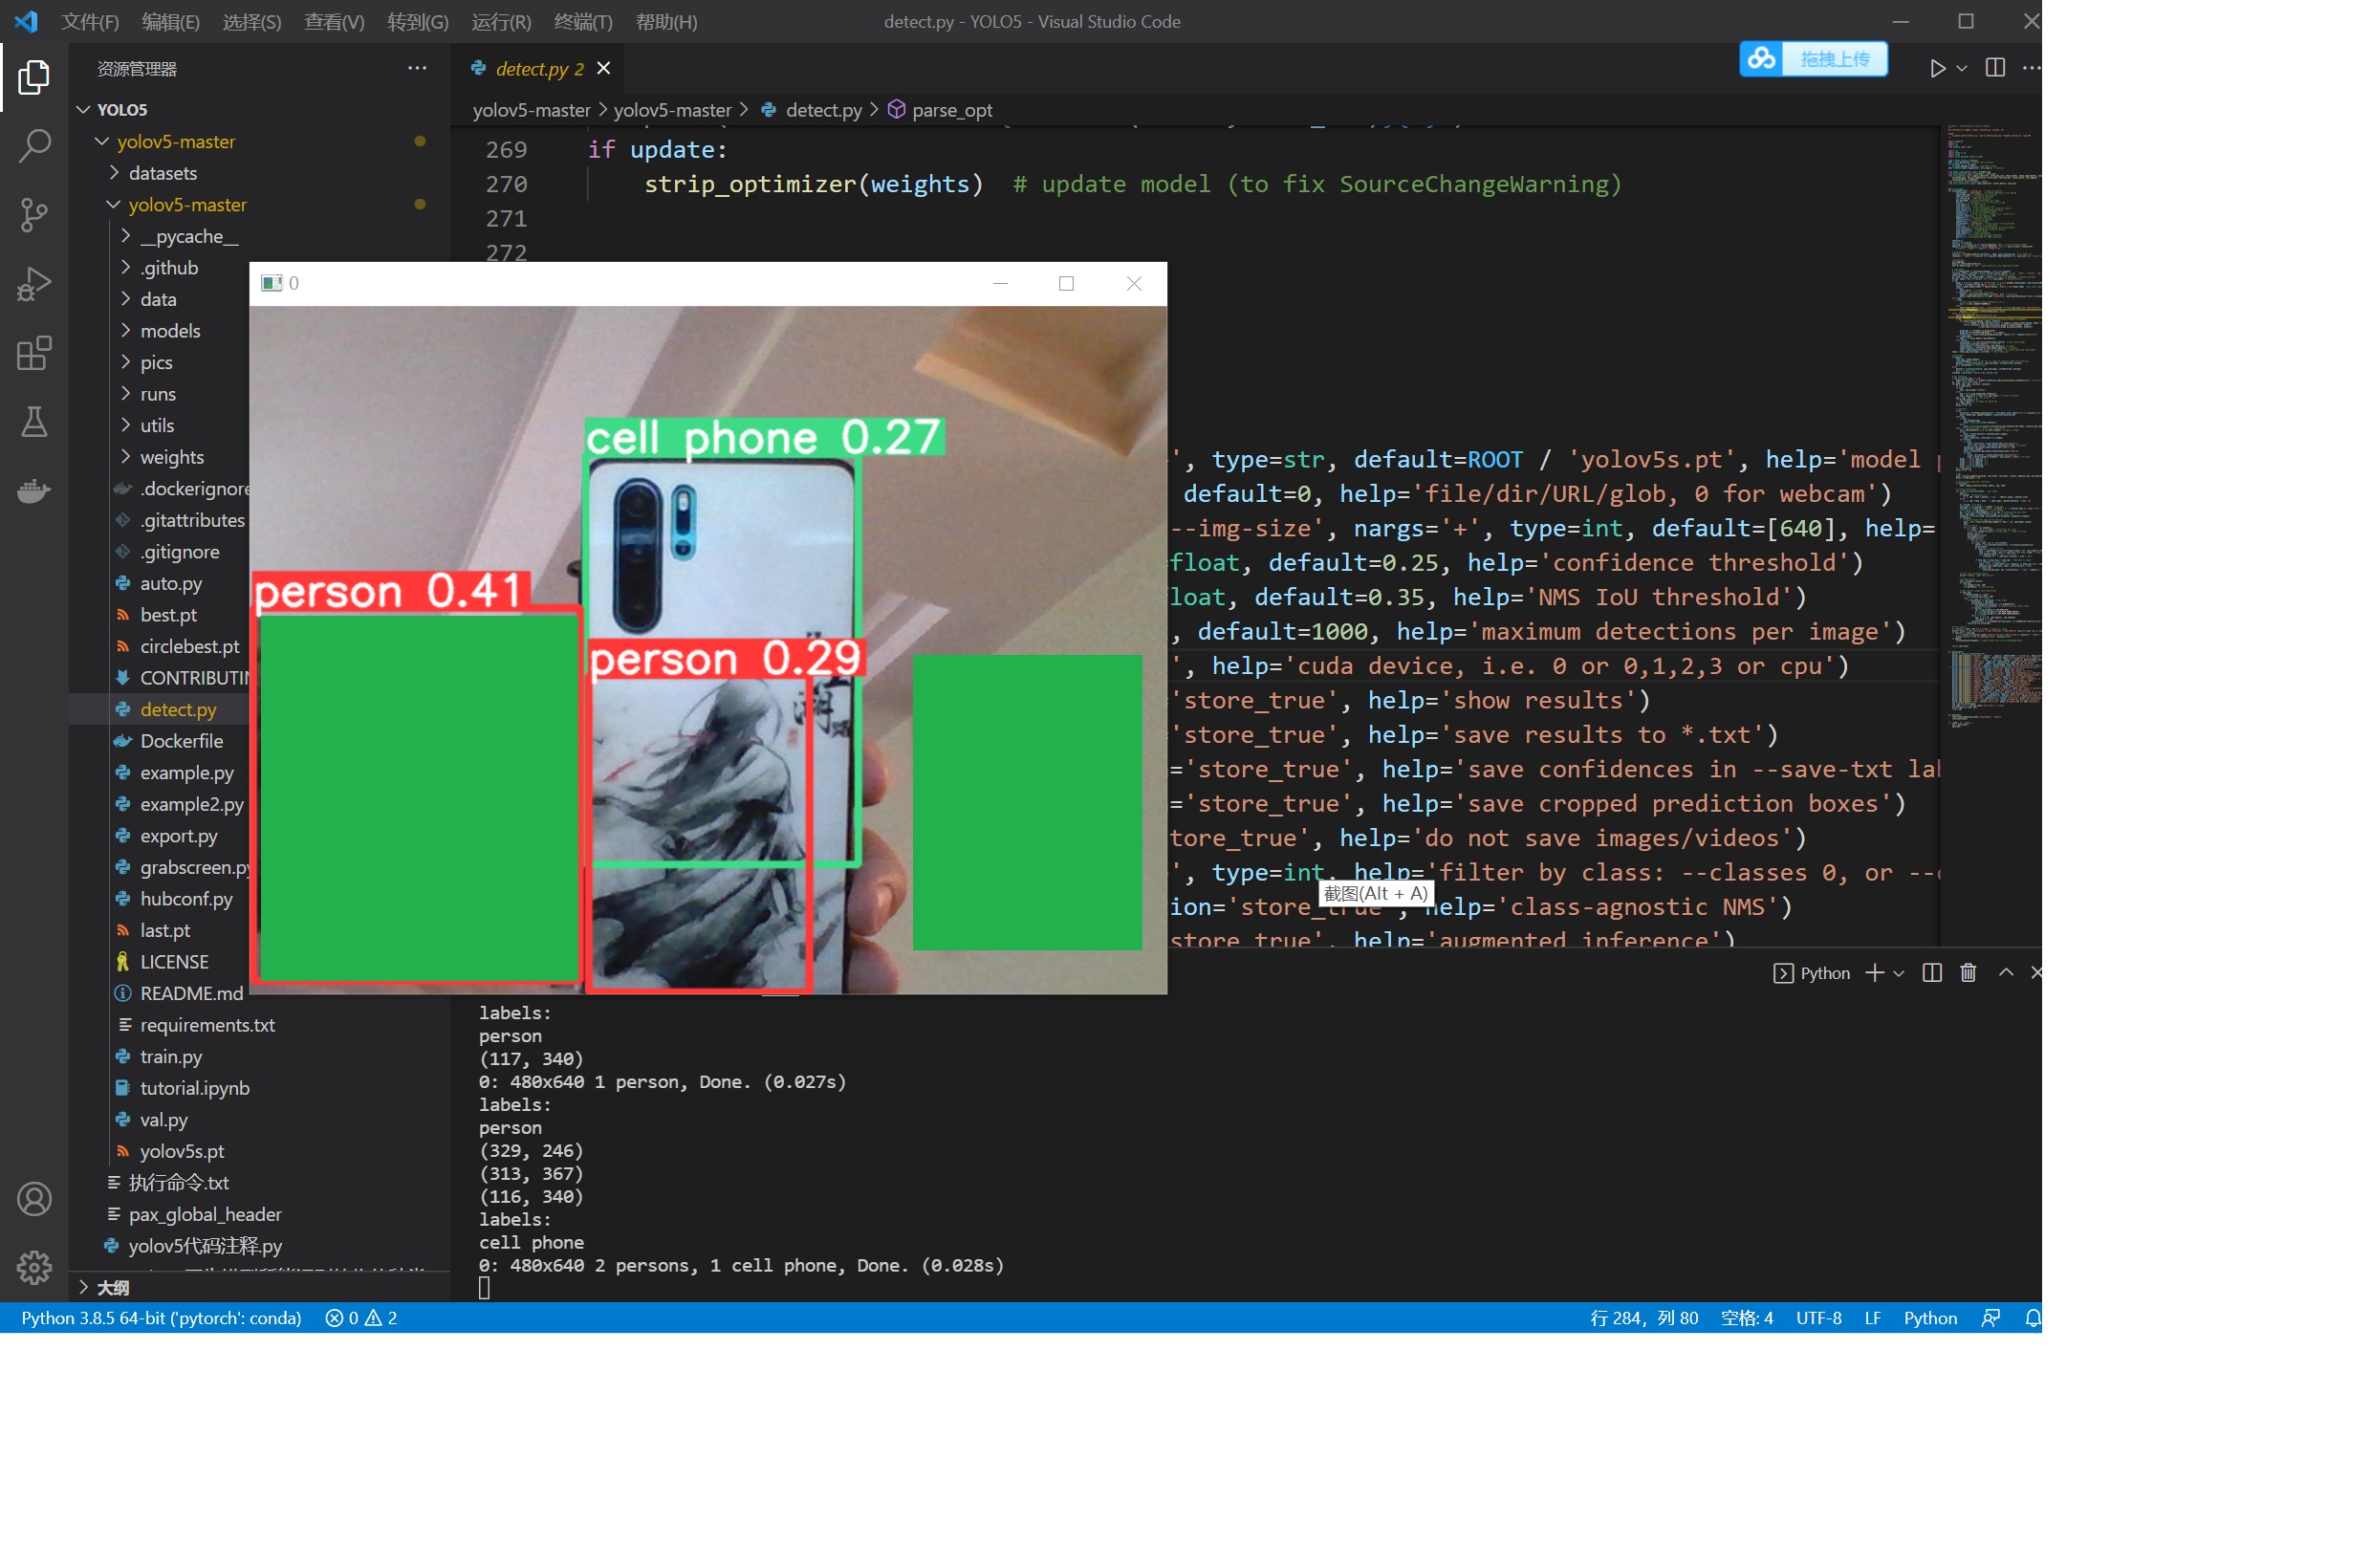Open the Docker view
The image size is (2371, 1568).
[34, 491]
